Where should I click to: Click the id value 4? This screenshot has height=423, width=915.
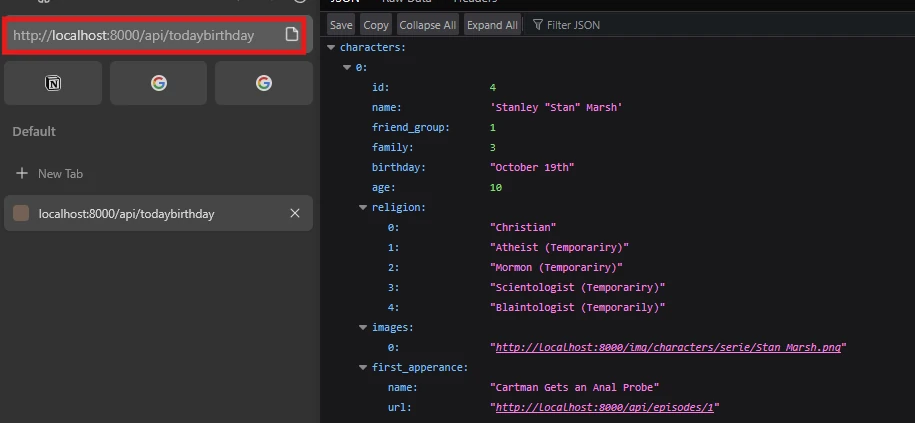click(493, 88)
